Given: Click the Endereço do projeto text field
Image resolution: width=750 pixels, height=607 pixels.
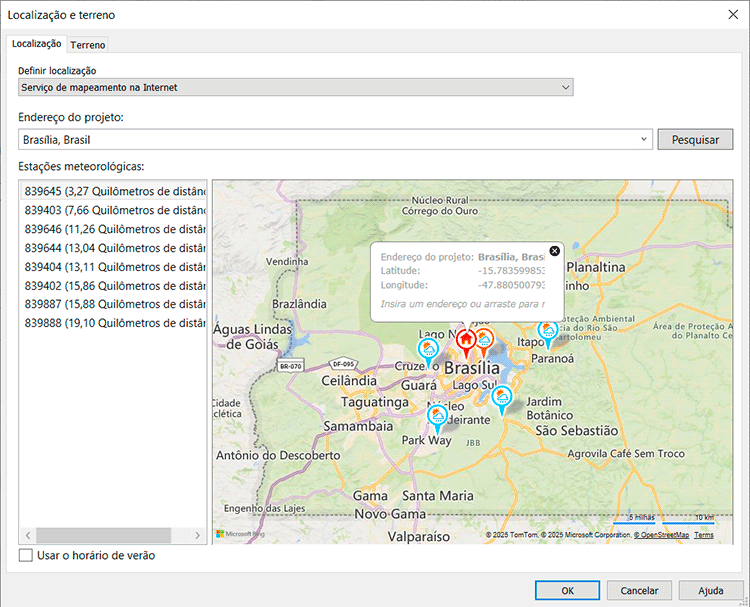Looking at the screenshot, I should click(328, 140).
